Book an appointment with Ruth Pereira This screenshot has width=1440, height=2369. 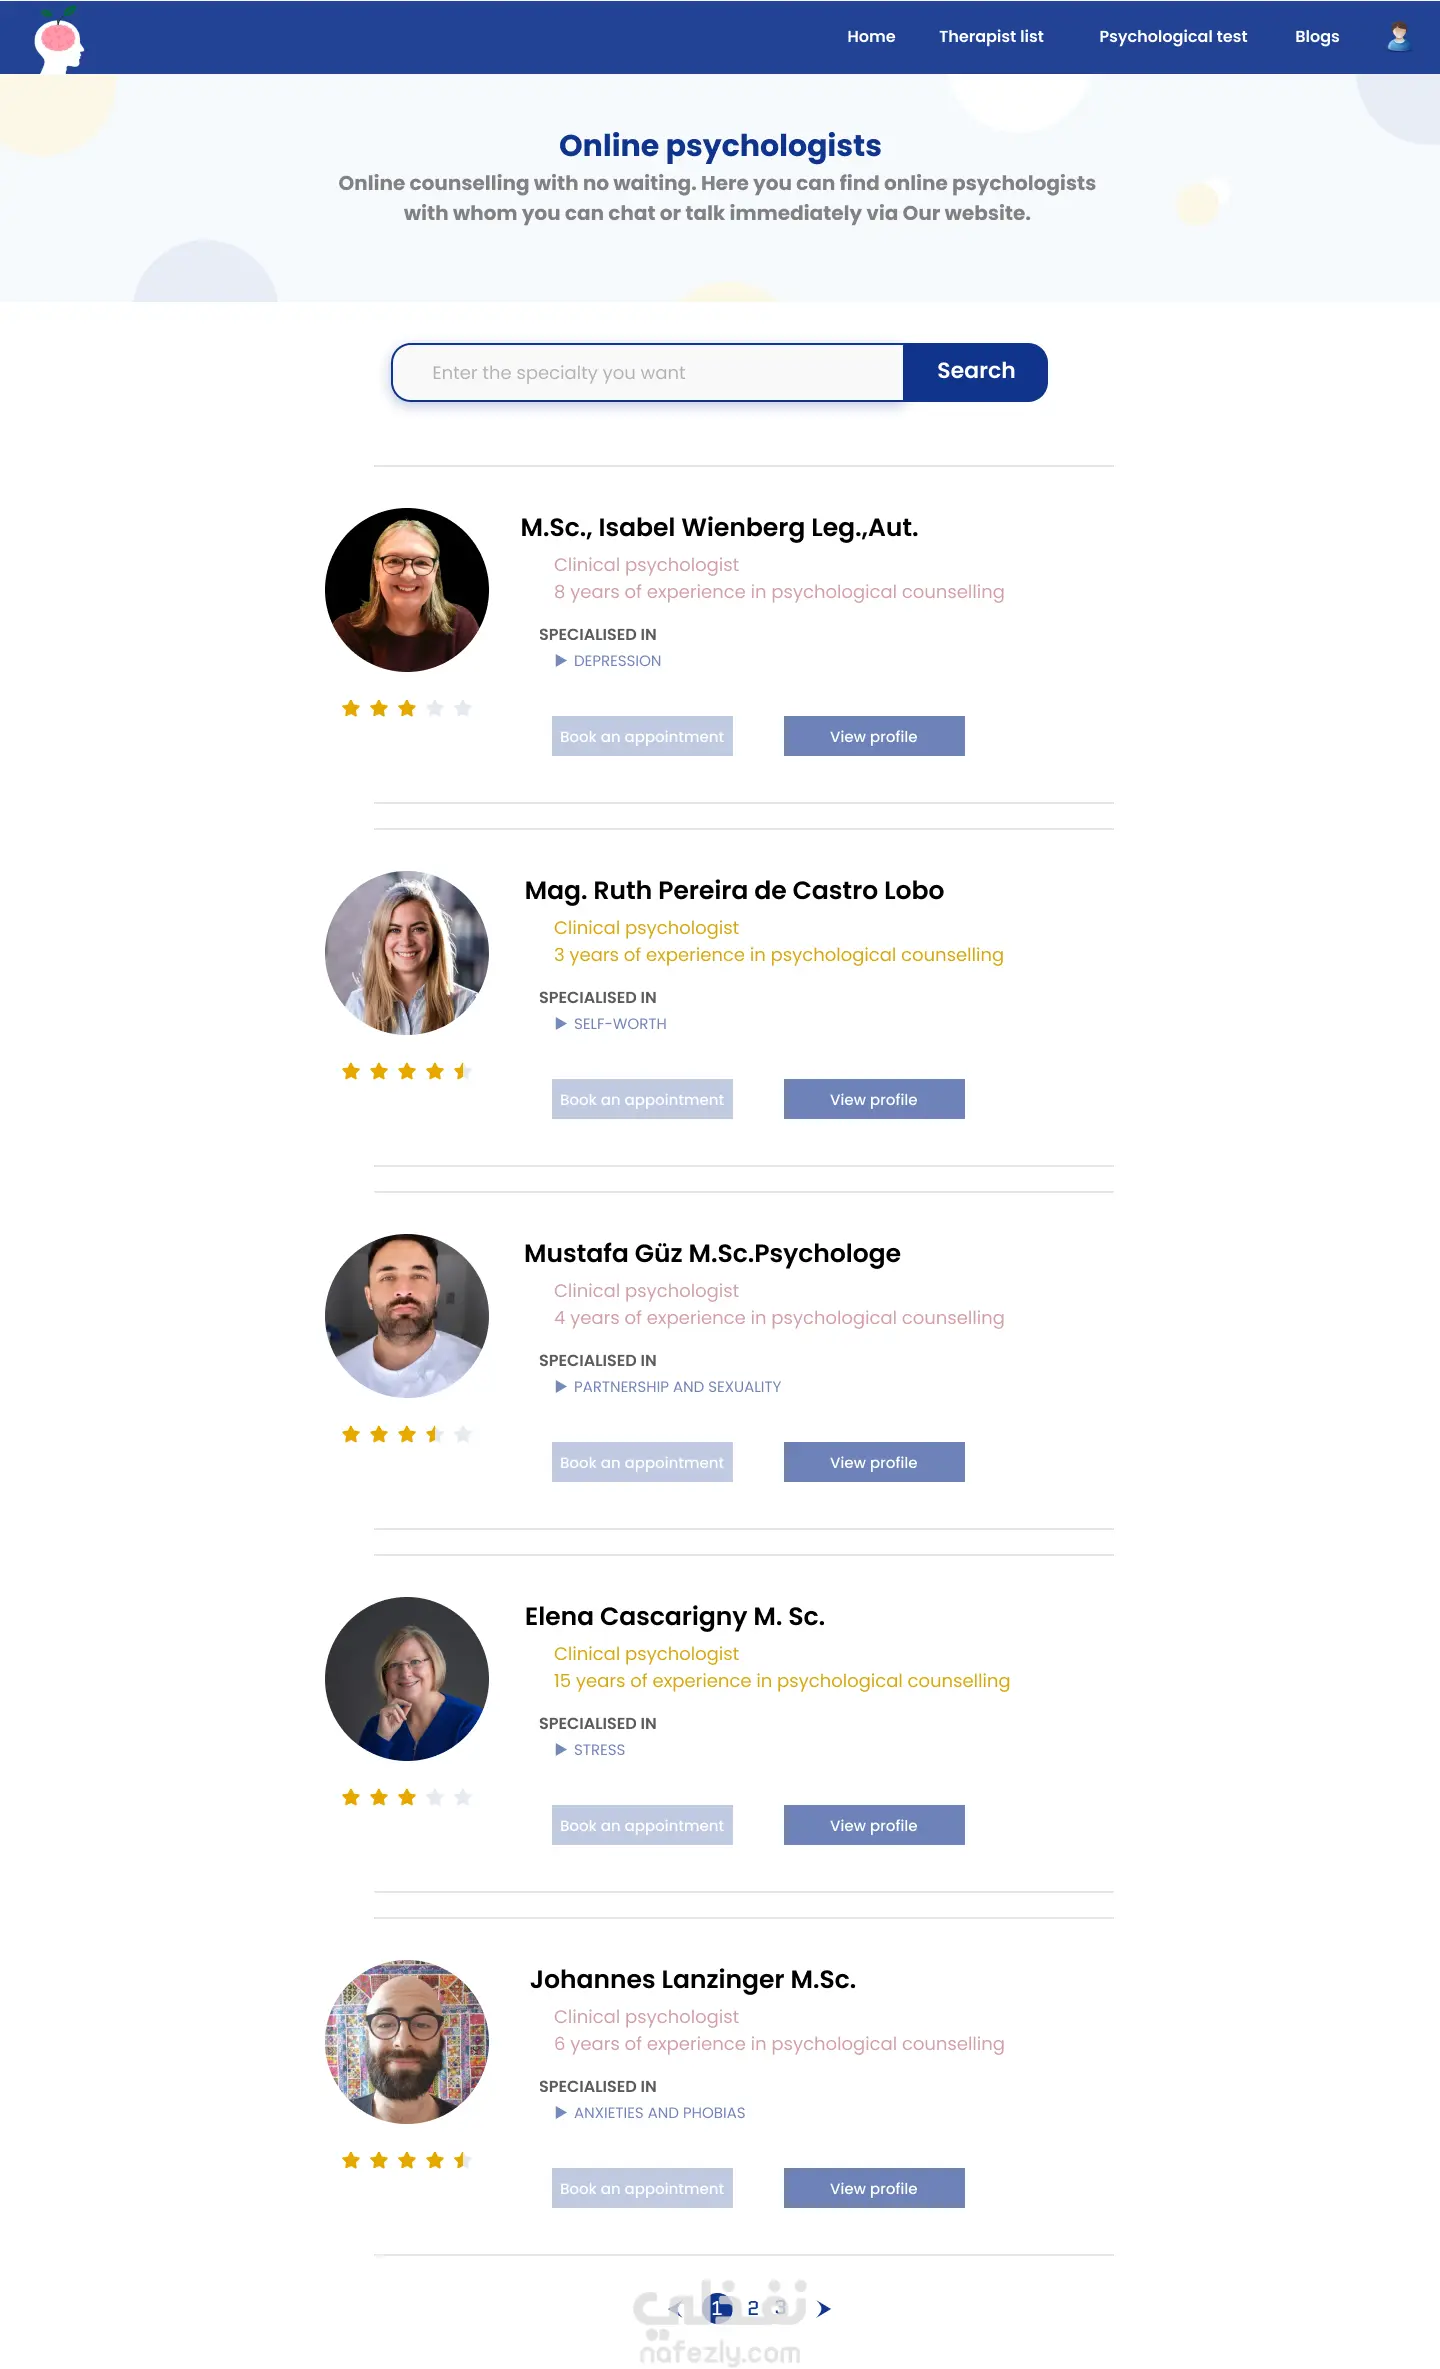tap(642, 1099)
